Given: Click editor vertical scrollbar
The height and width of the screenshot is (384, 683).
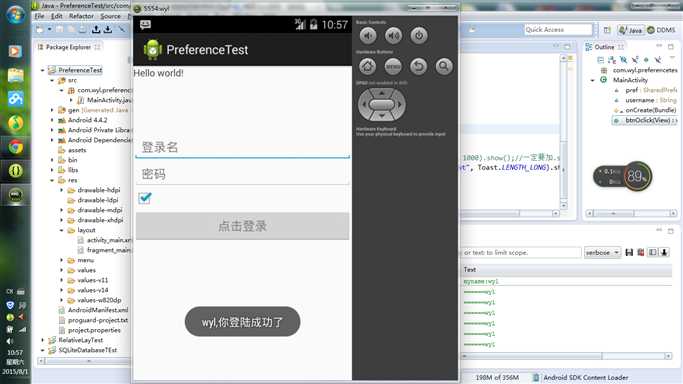Looking at the screenshot, I should click(564, 131).
